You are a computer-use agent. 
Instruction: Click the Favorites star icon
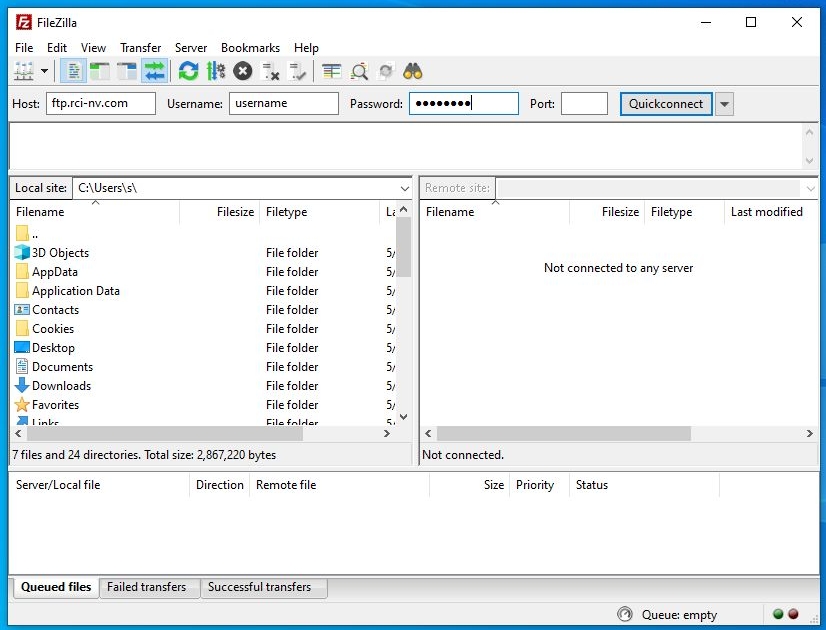(x=22, y=404)
